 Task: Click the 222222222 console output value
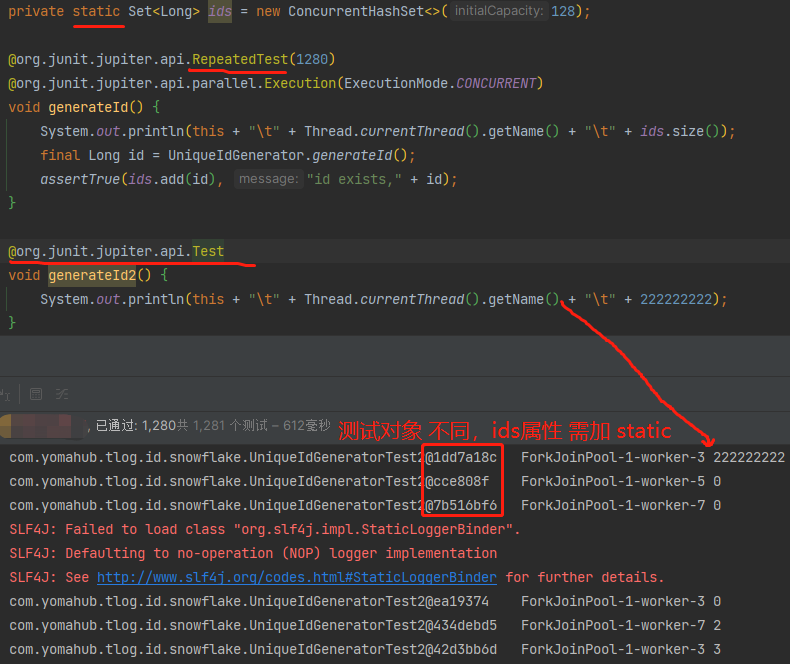[x=749, y=457]
